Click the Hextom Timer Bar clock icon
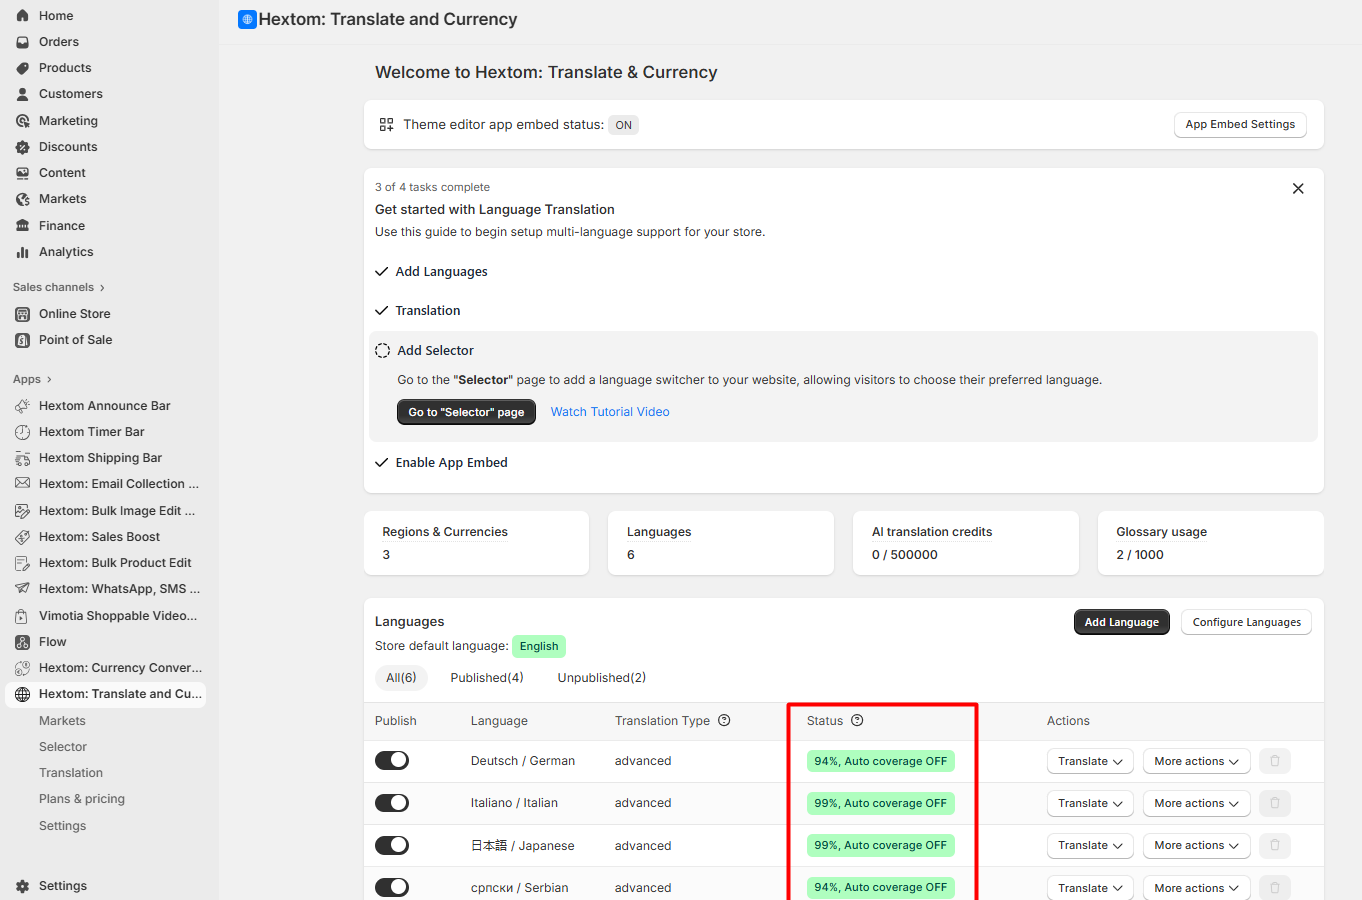The width and height of the screenshot is (1362, 900). (x=22, y=432)
